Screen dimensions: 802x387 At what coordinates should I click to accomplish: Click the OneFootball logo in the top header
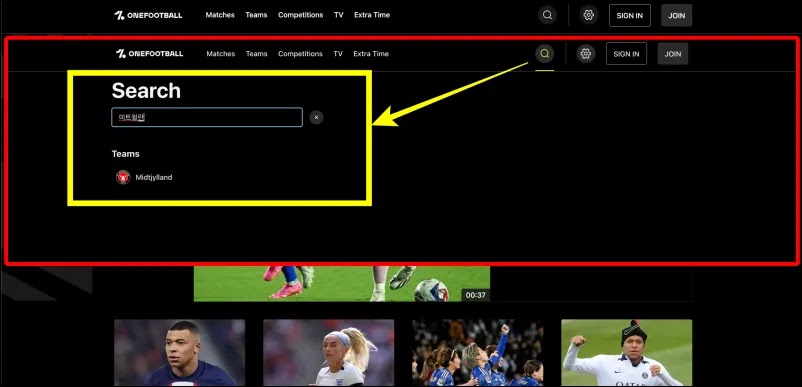pos(148,15)
